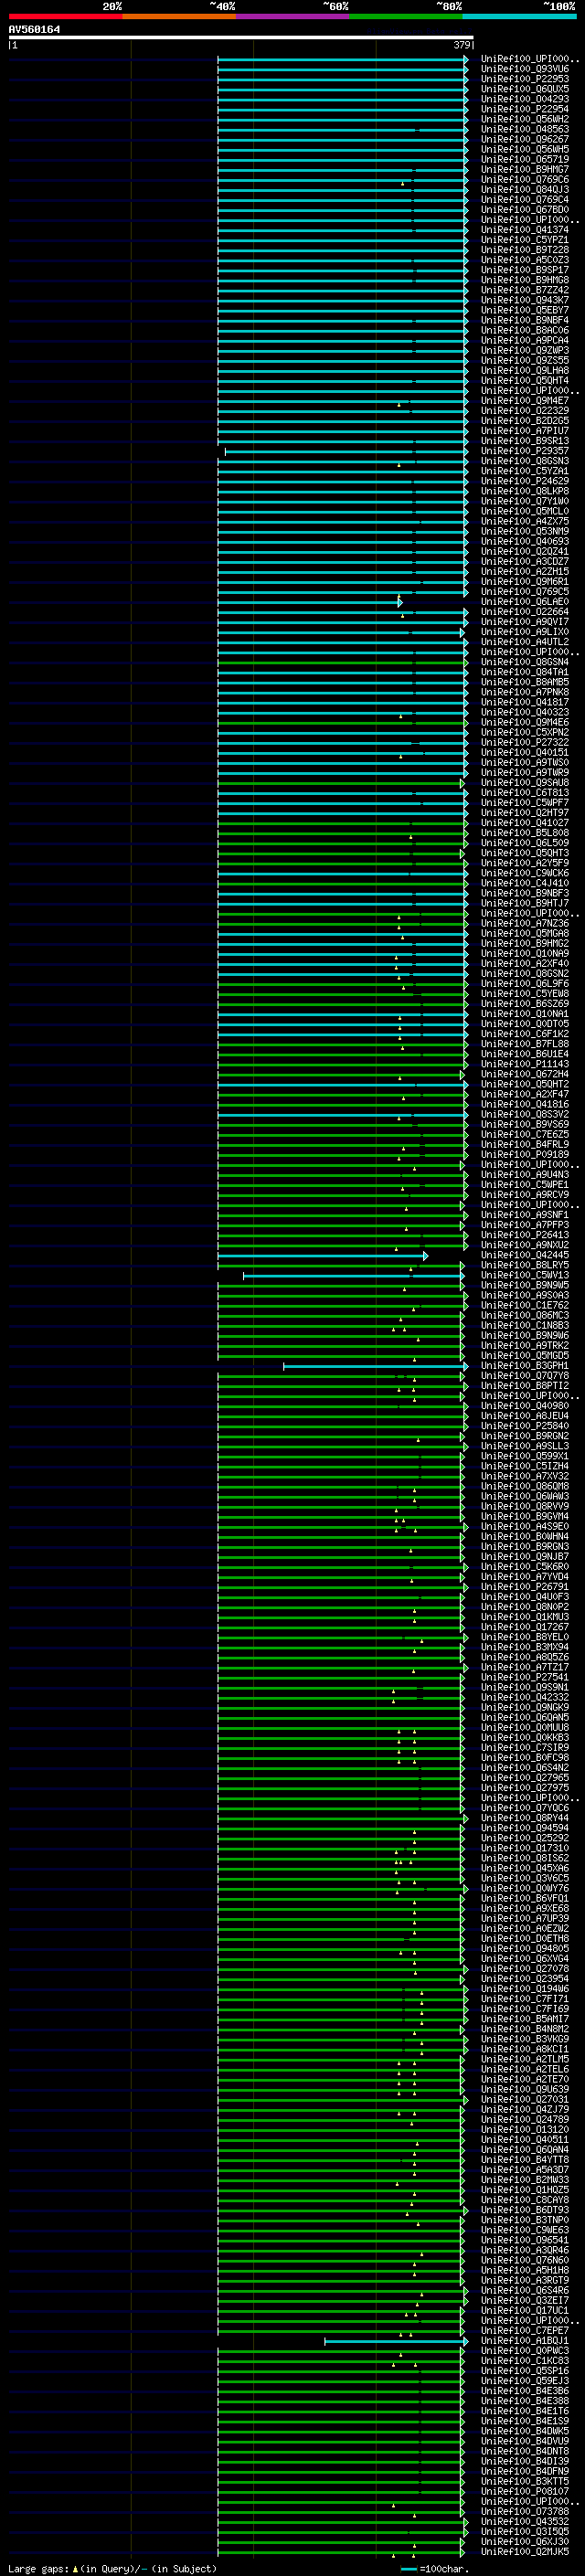The height and width of the screenshot is (2576, 585).
Task: Open the label UniRef100_P26791
Action: [524, 1586]
